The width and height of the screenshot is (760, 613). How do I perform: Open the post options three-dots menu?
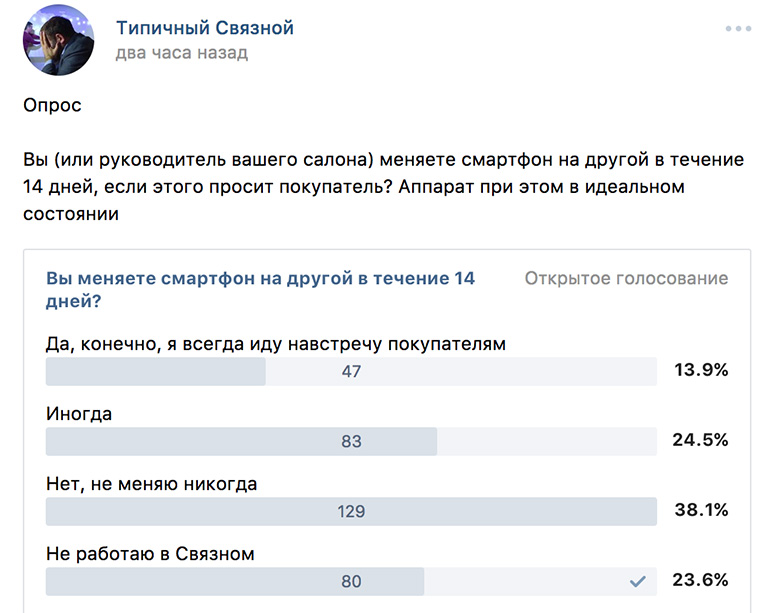click(738, 28)
